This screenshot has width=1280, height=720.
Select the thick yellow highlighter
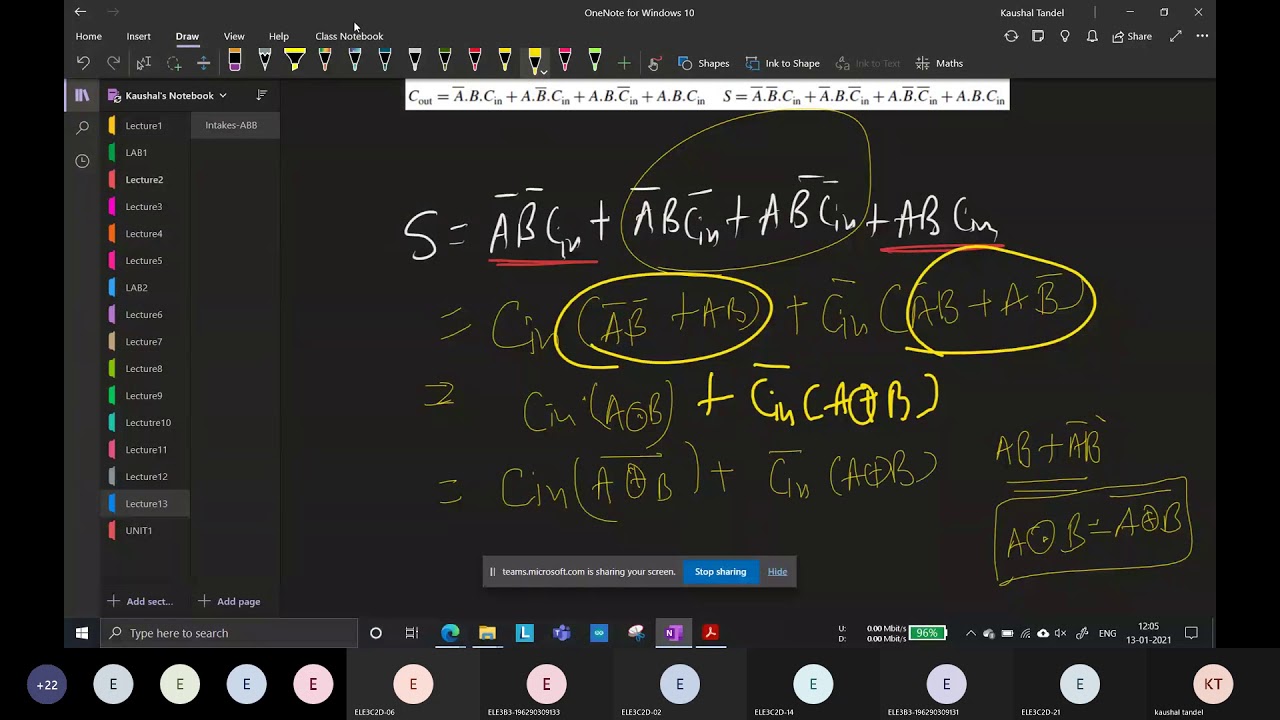[x=294, y=62]
